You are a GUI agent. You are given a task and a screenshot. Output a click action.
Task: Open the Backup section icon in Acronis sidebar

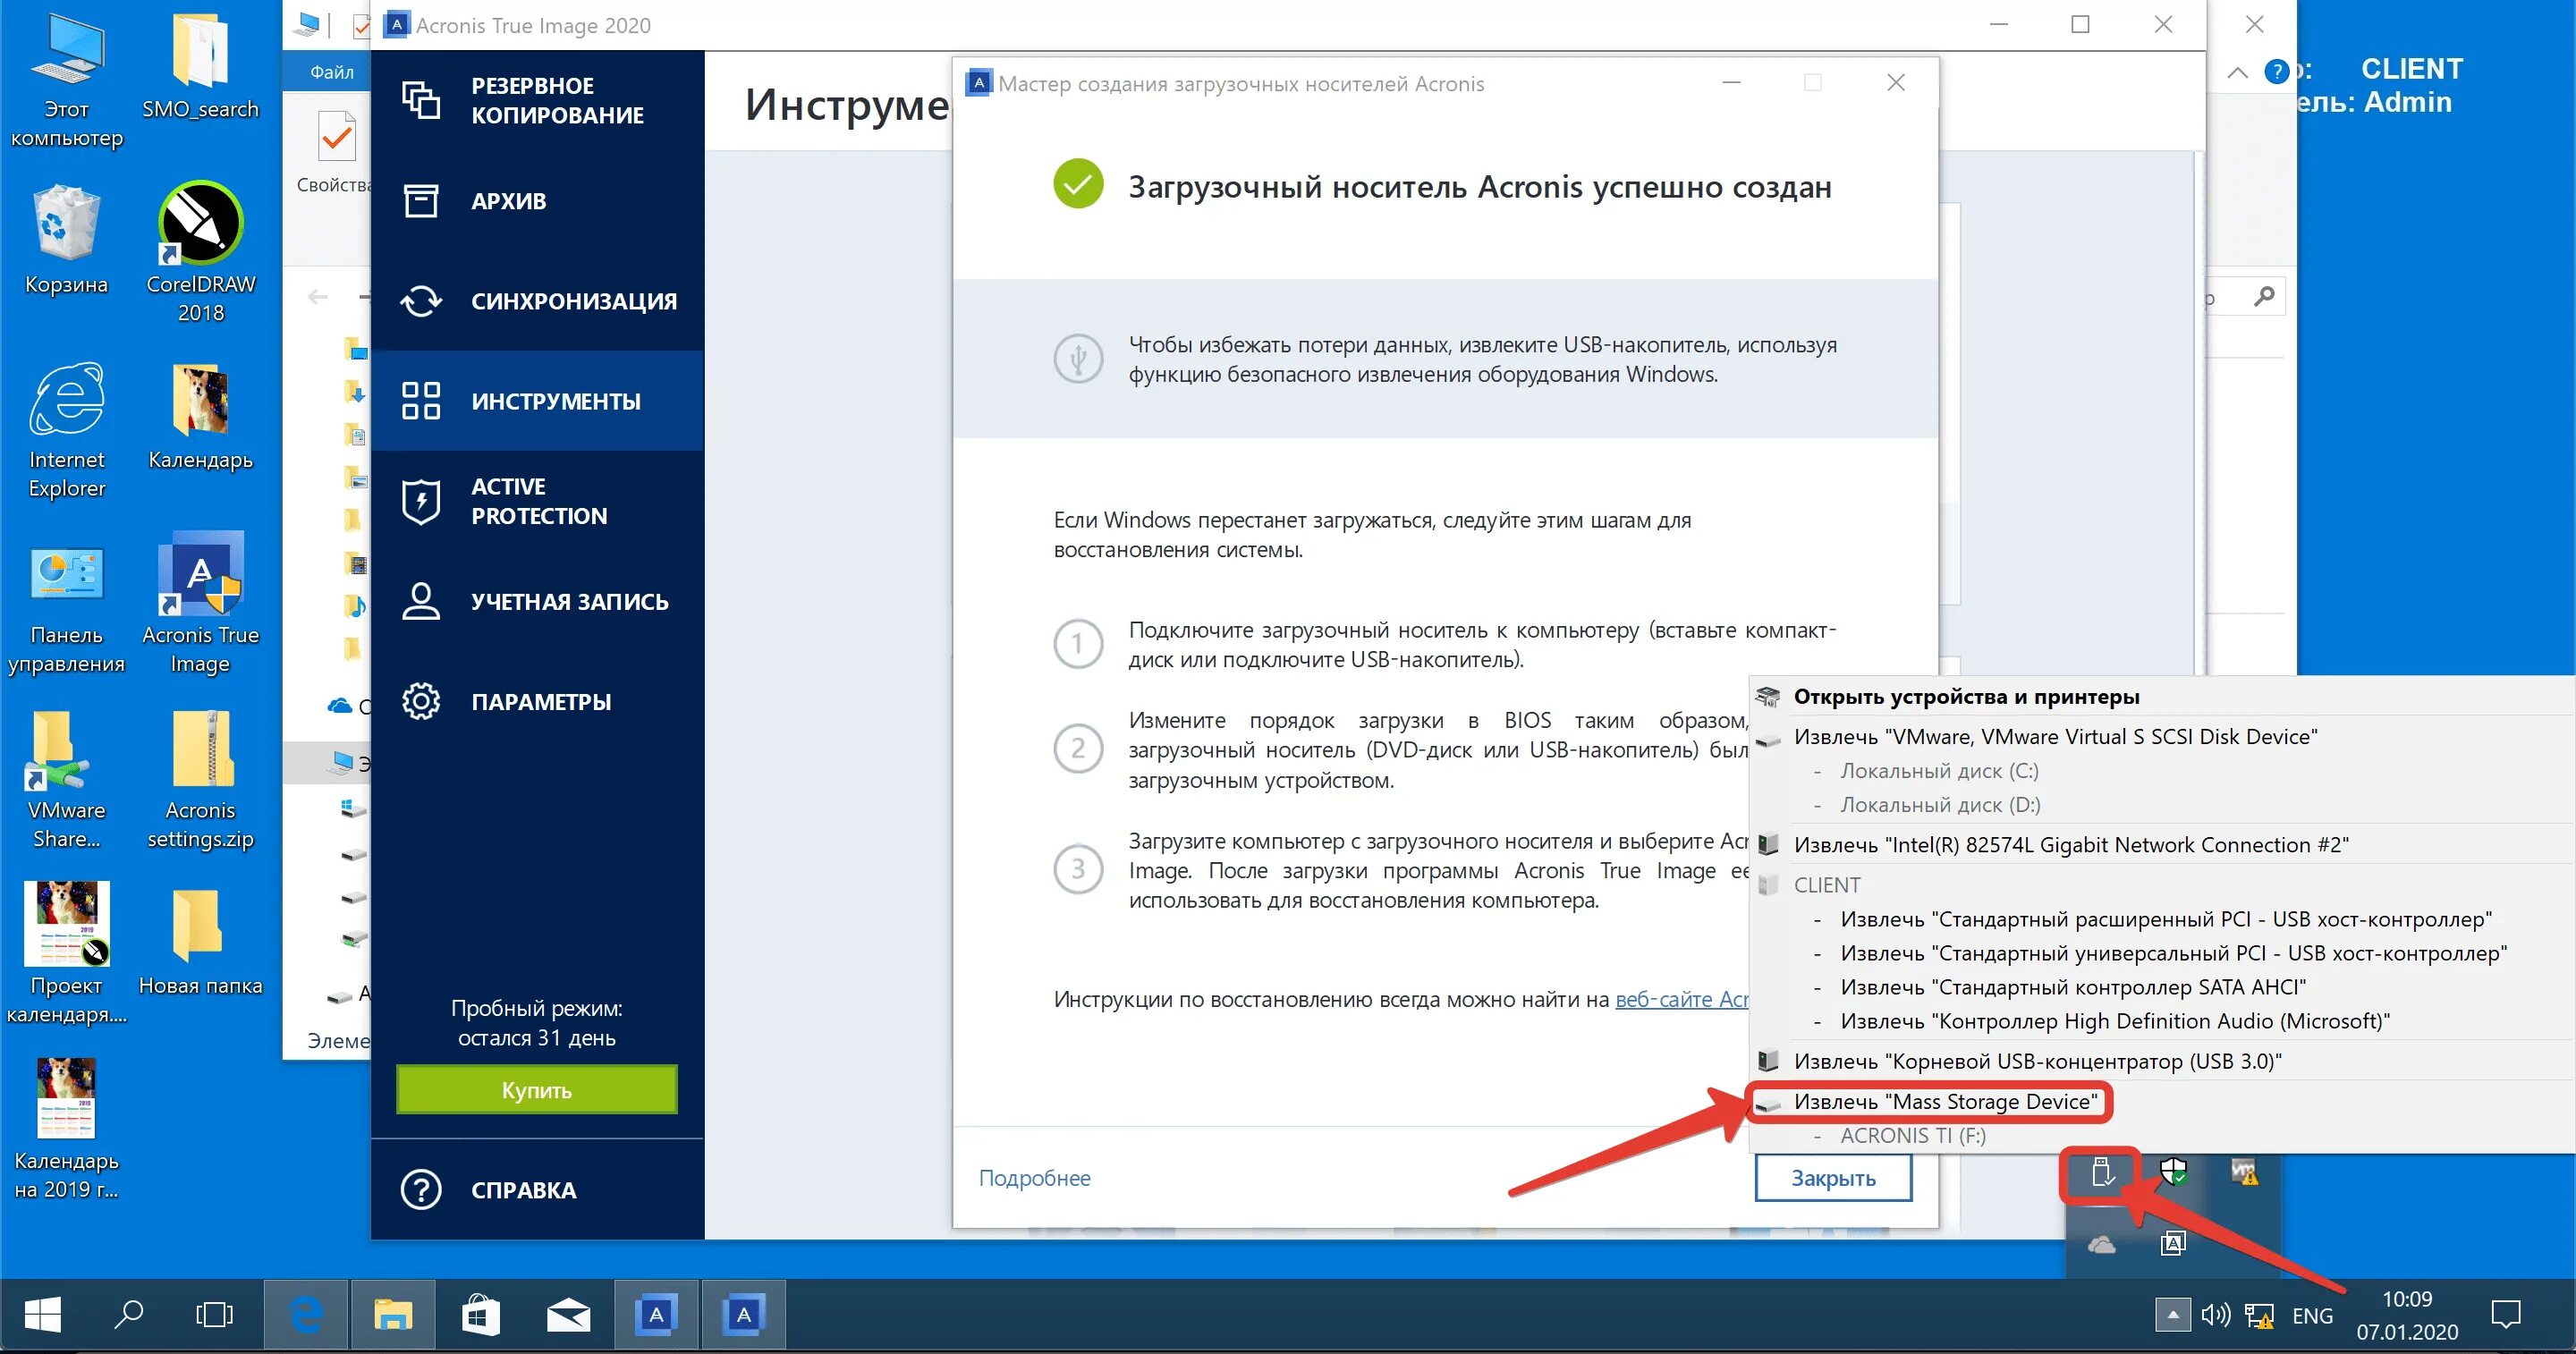(421, 100)
